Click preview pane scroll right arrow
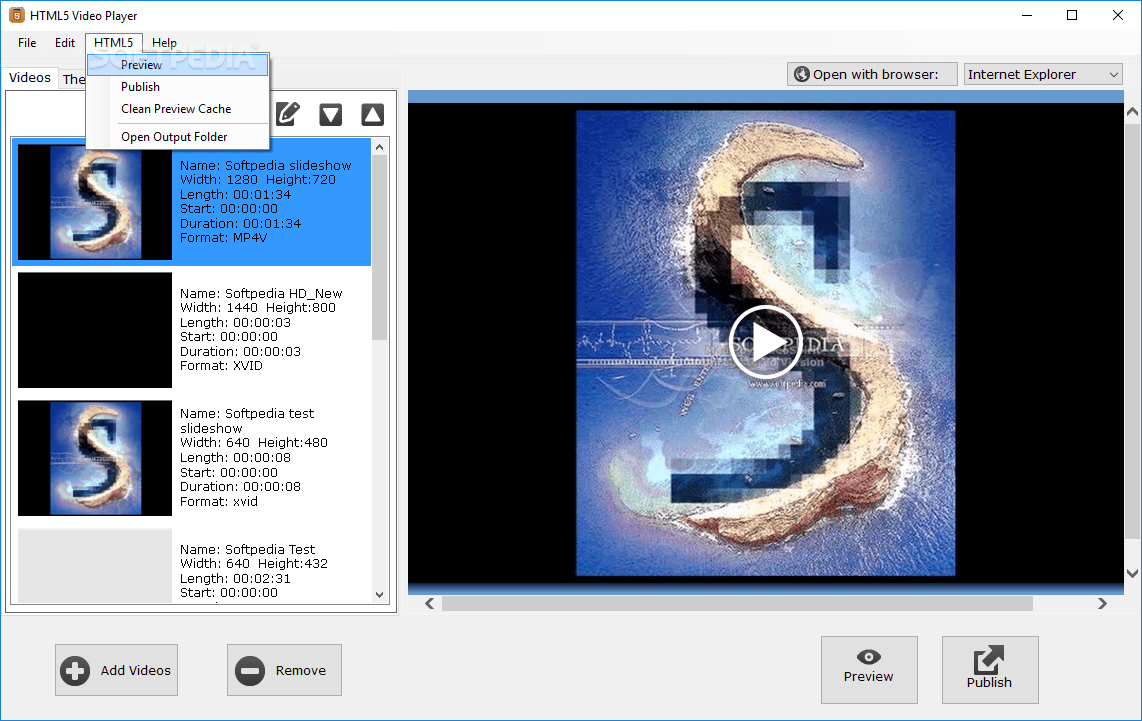Viewport: 1142px width, 721px height. point(1102,604)
